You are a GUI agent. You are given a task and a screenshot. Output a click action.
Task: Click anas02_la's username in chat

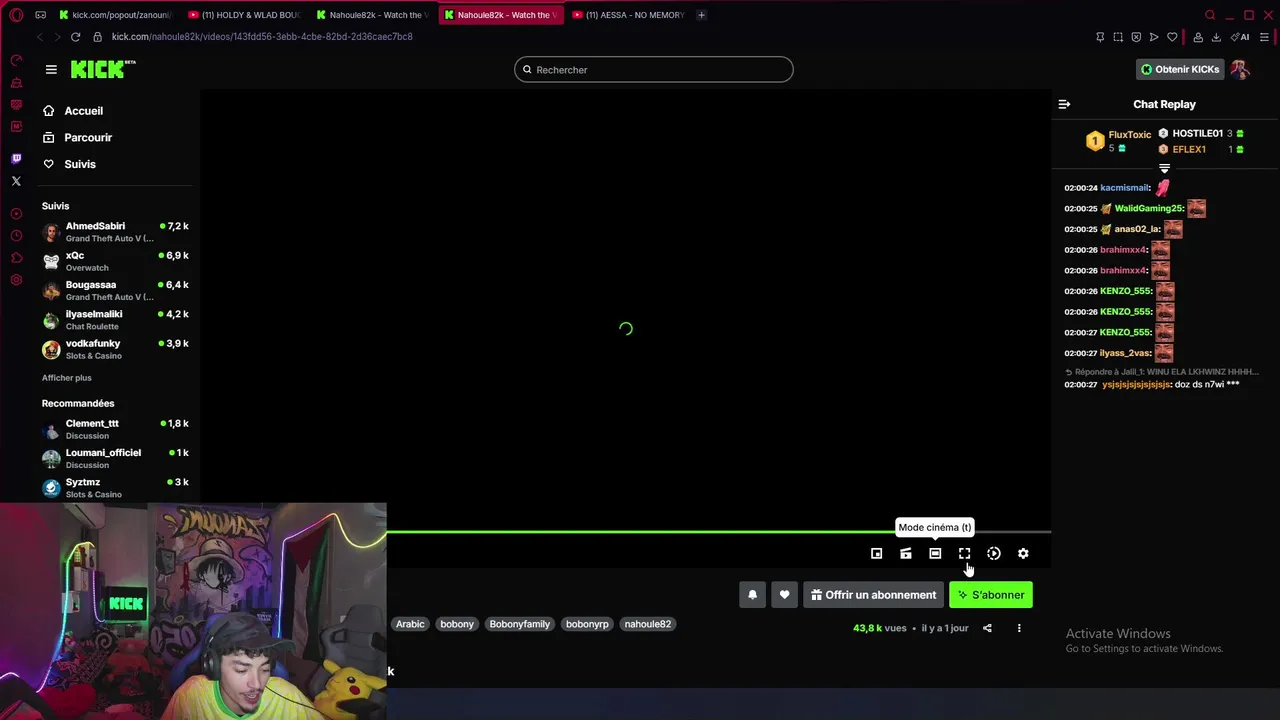(1137, 229)
